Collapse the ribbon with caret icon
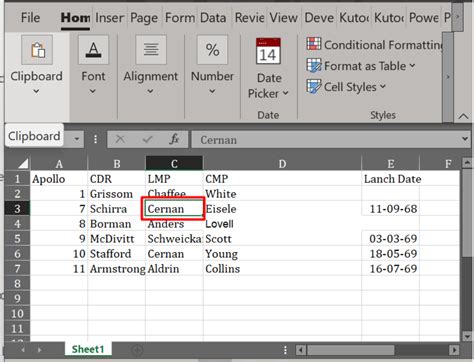Image resolution: width=474 pixels, height=362 pixels. point(463,116)
